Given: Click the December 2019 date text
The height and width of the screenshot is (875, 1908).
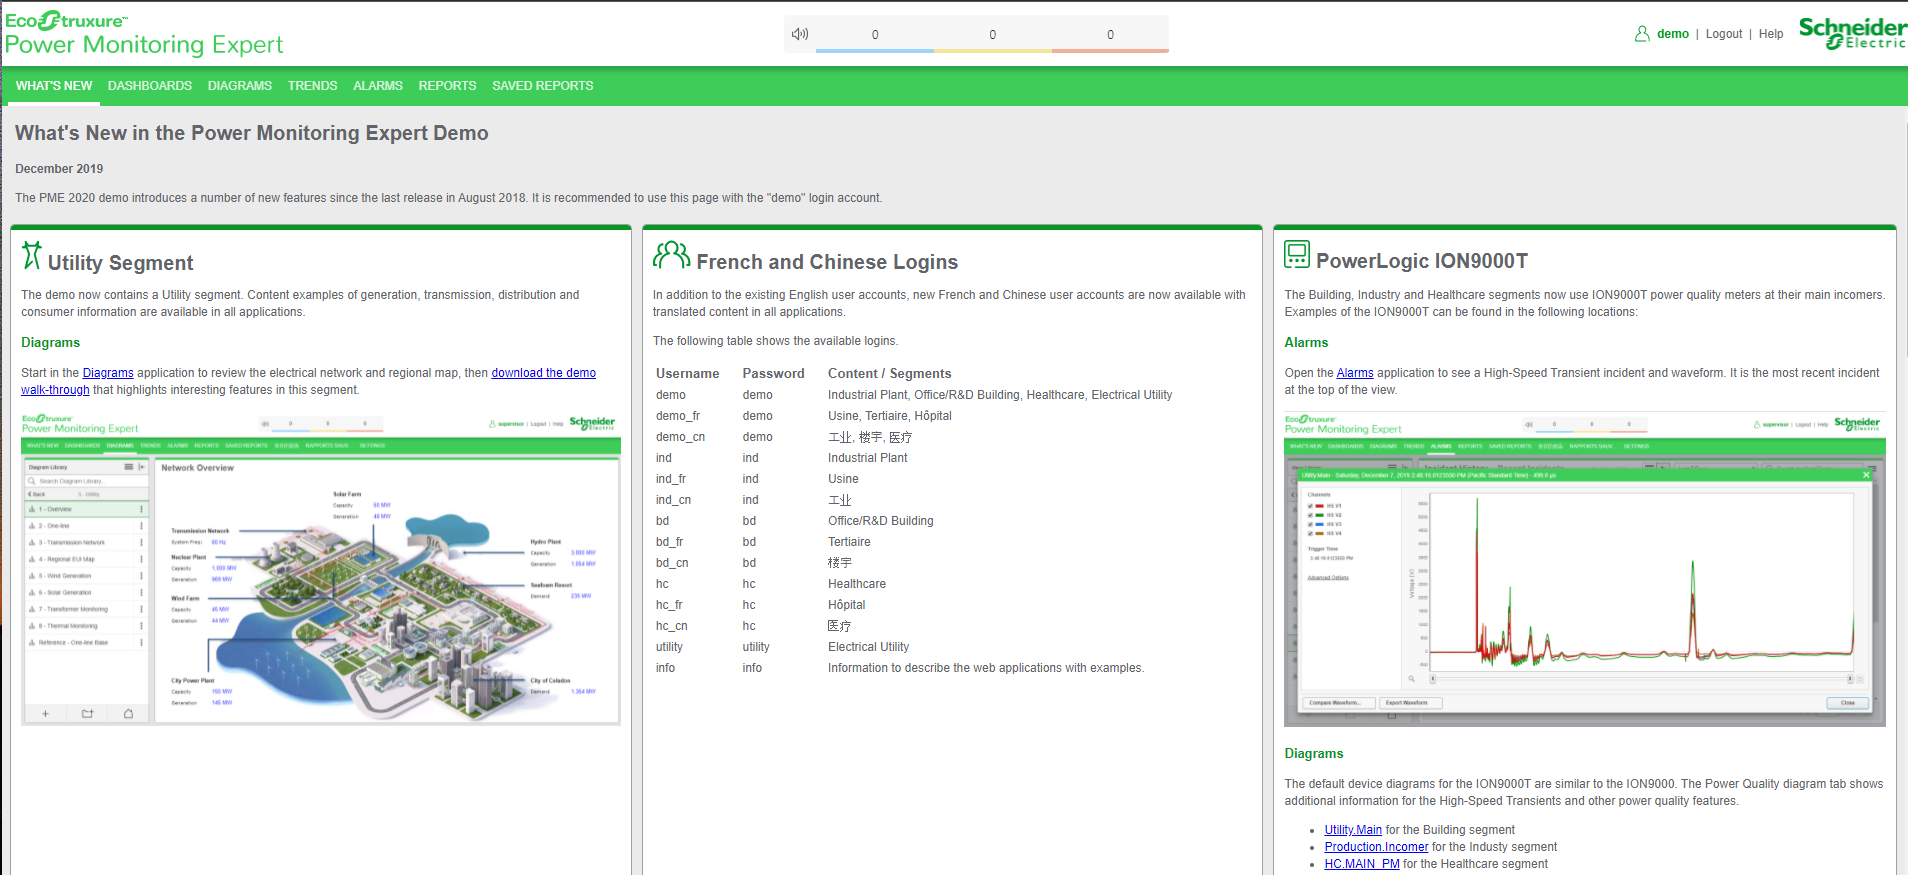Looking at the screenshot, I should point(59,169).
